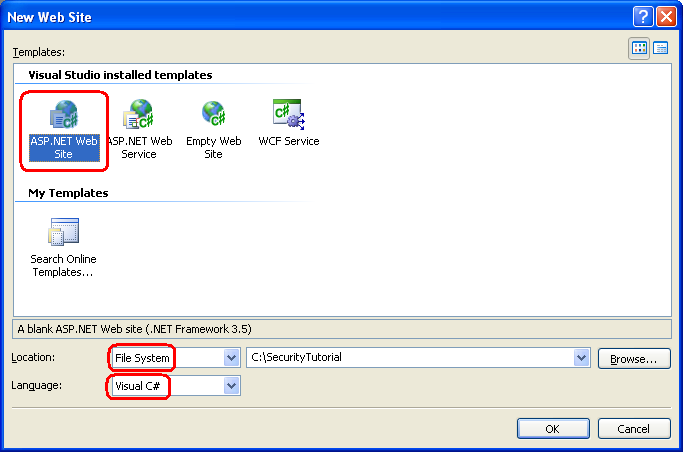Screen dimensions: 683x452
Task: Pick the WCF Service template icon
Action: point(288,114)
